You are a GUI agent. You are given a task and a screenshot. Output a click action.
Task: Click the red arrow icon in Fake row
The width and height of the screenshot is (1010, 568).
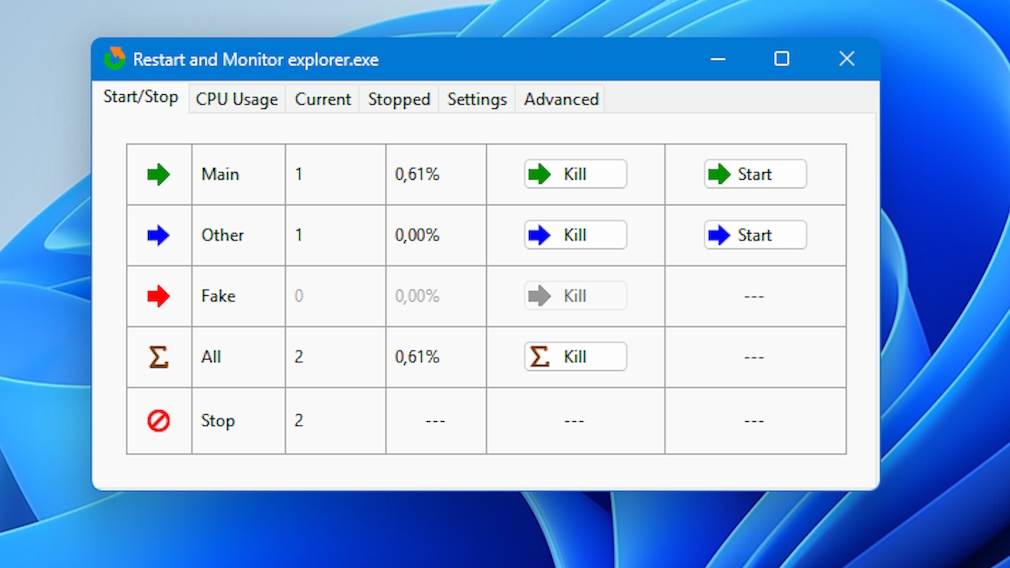(158, 296)
